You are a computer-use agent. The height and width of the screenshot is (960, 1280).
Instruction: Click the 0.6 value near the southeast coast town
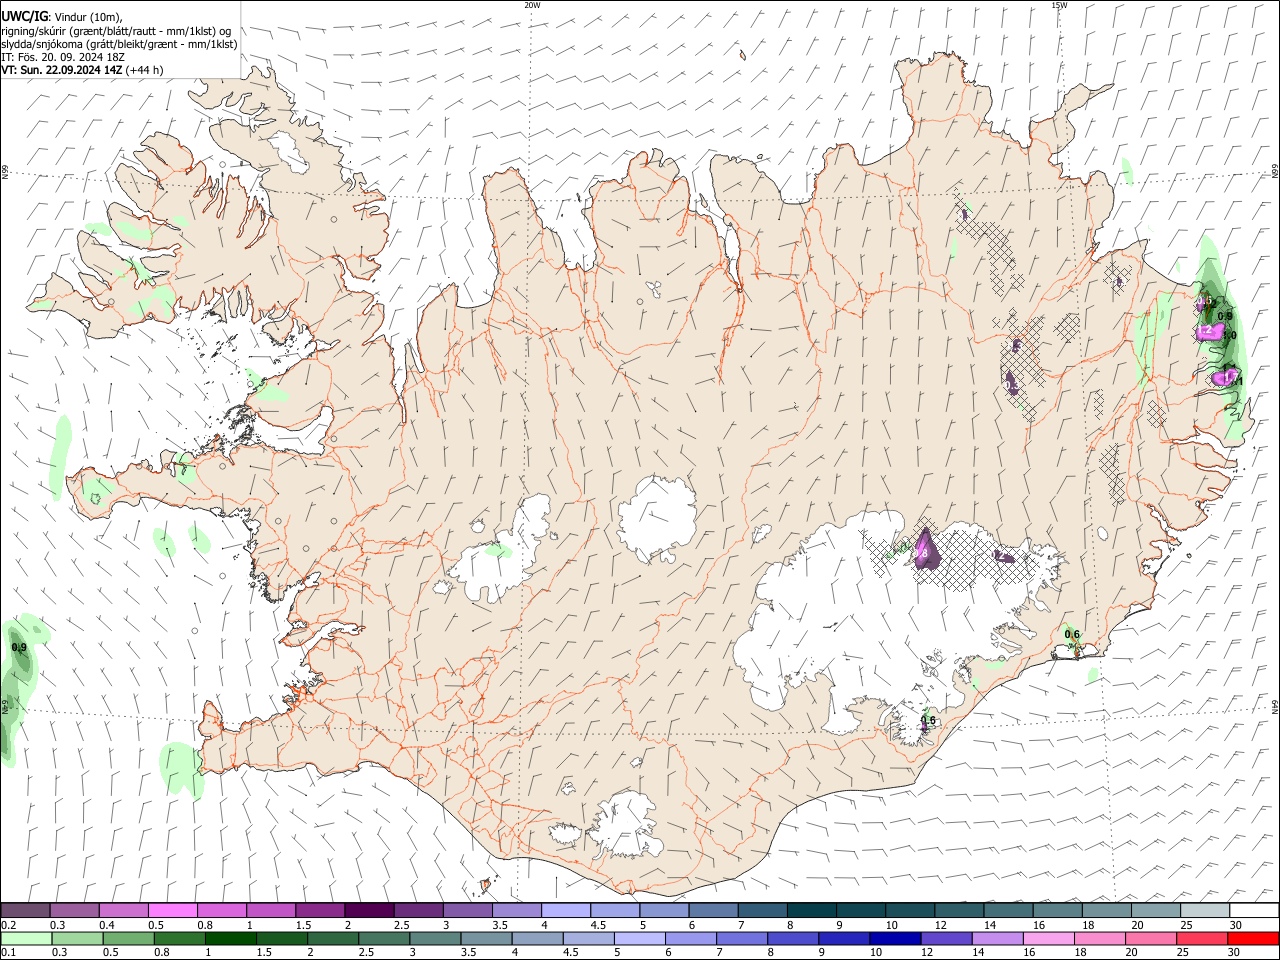click(x=1072, y=635)
